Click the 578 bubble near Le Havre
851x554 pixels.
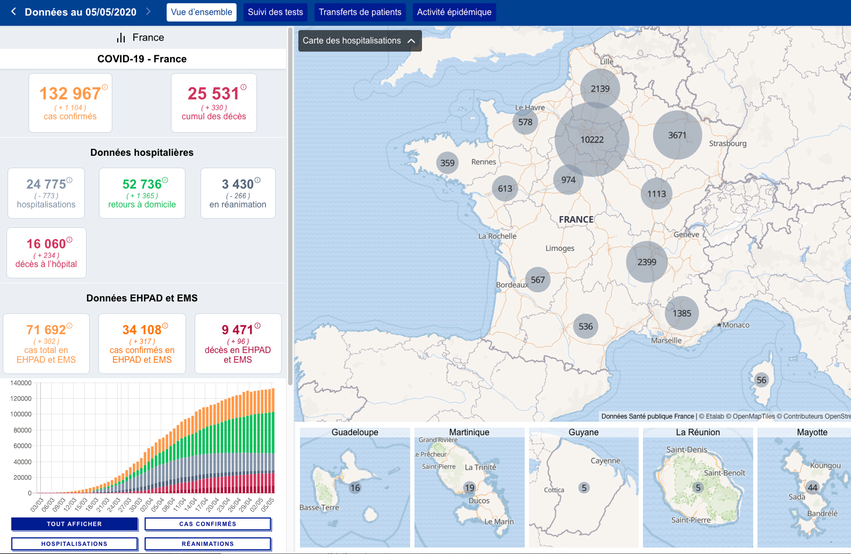(x=525, y=122)
